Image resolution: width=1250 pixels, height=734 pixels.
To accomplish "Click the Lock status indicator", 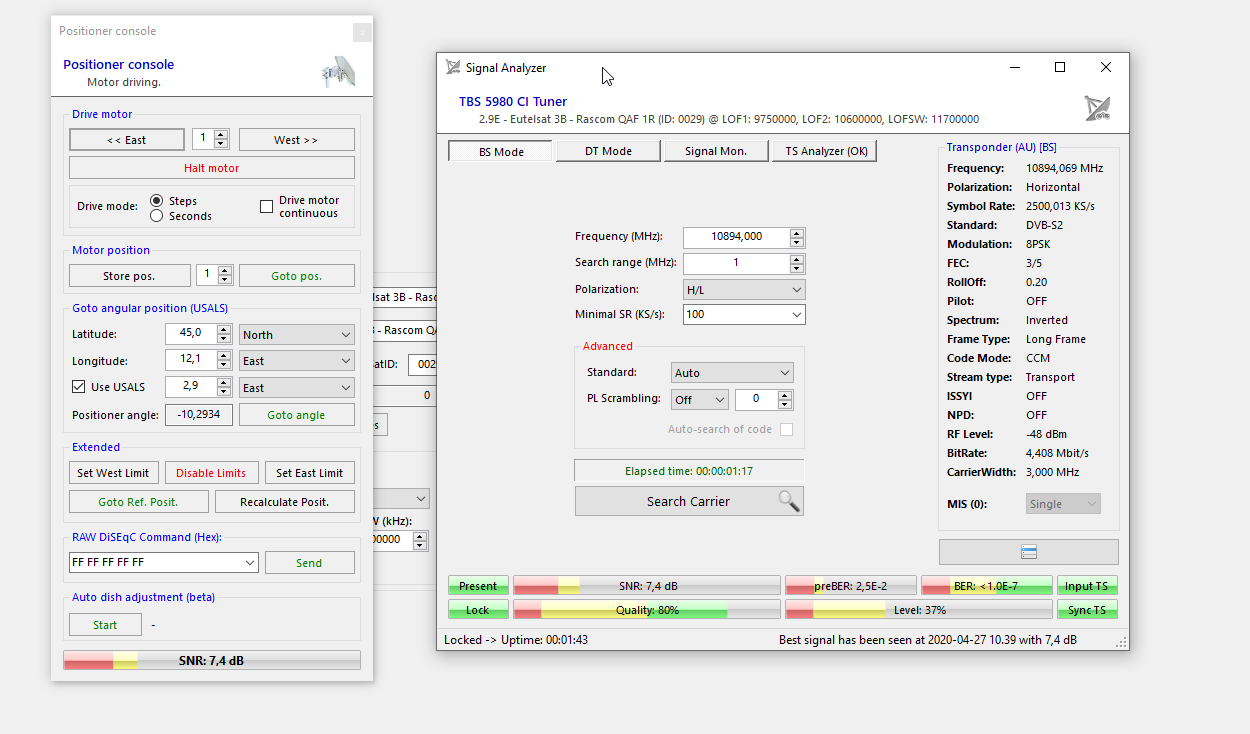I will (478, 610).
